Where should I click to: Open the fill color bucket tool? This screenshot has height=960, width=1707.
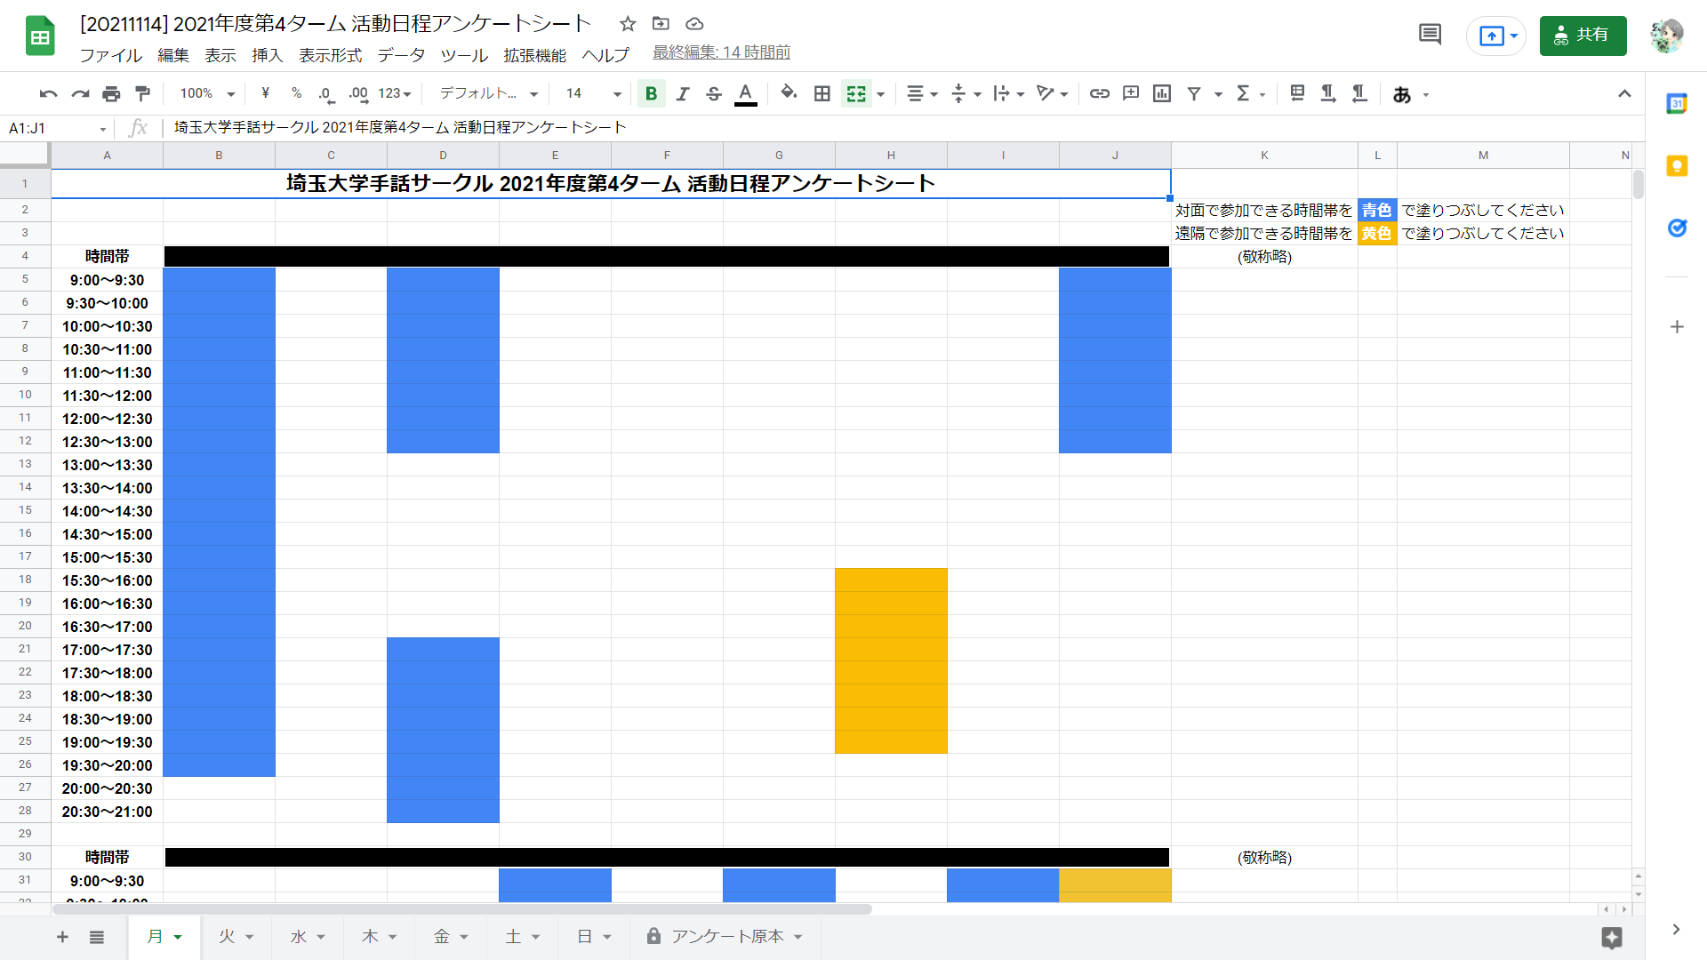(x=788, y=93)
